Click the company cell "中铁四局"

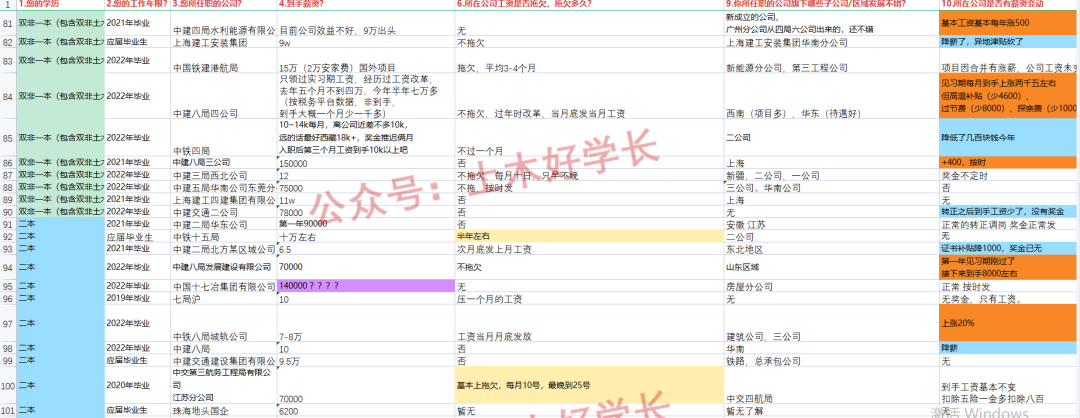(224, 138)
